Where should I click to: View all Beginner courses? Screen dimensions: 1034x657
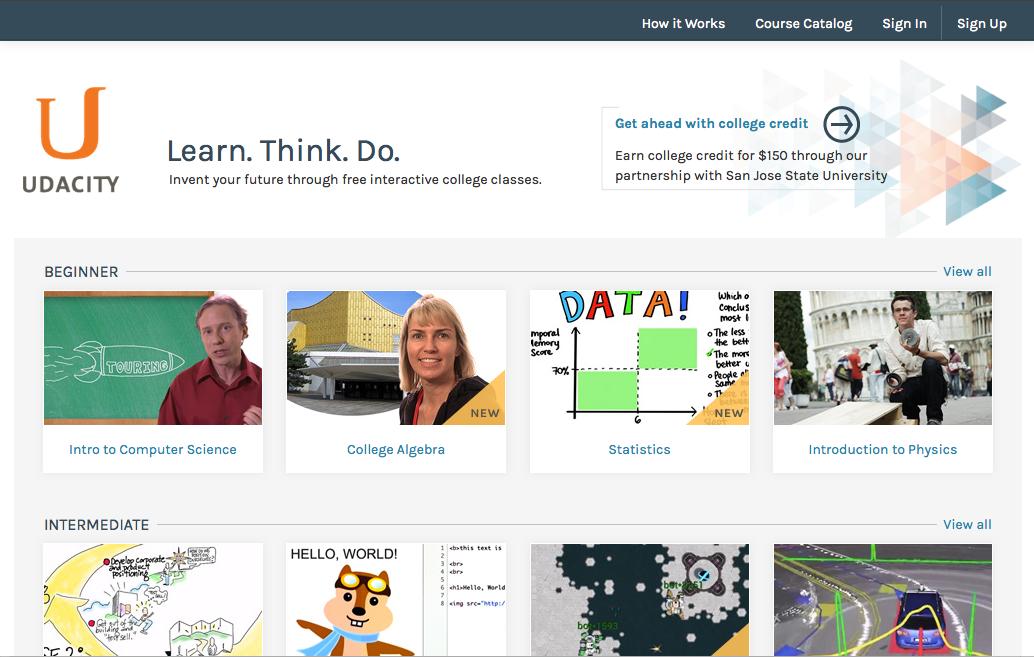[x=966, y=271]
